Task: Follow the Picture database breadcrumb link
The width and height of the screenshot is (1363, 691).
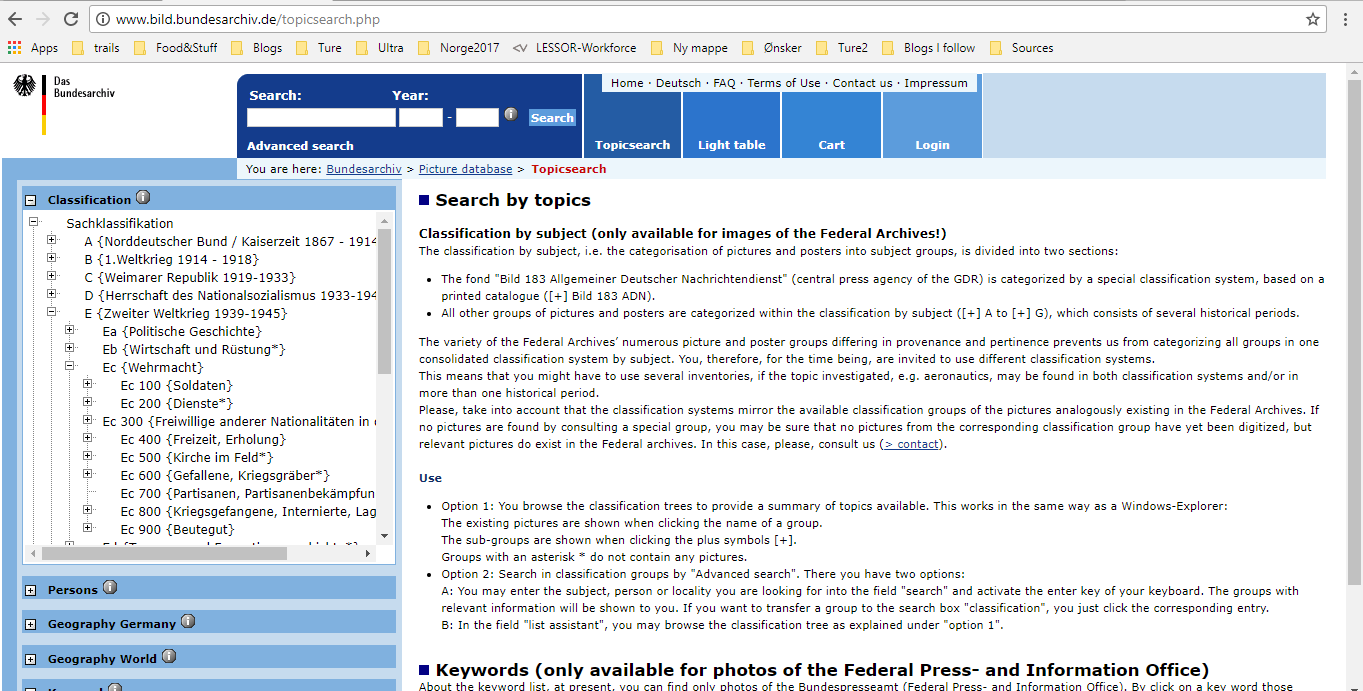Action: tap(465, 169)
